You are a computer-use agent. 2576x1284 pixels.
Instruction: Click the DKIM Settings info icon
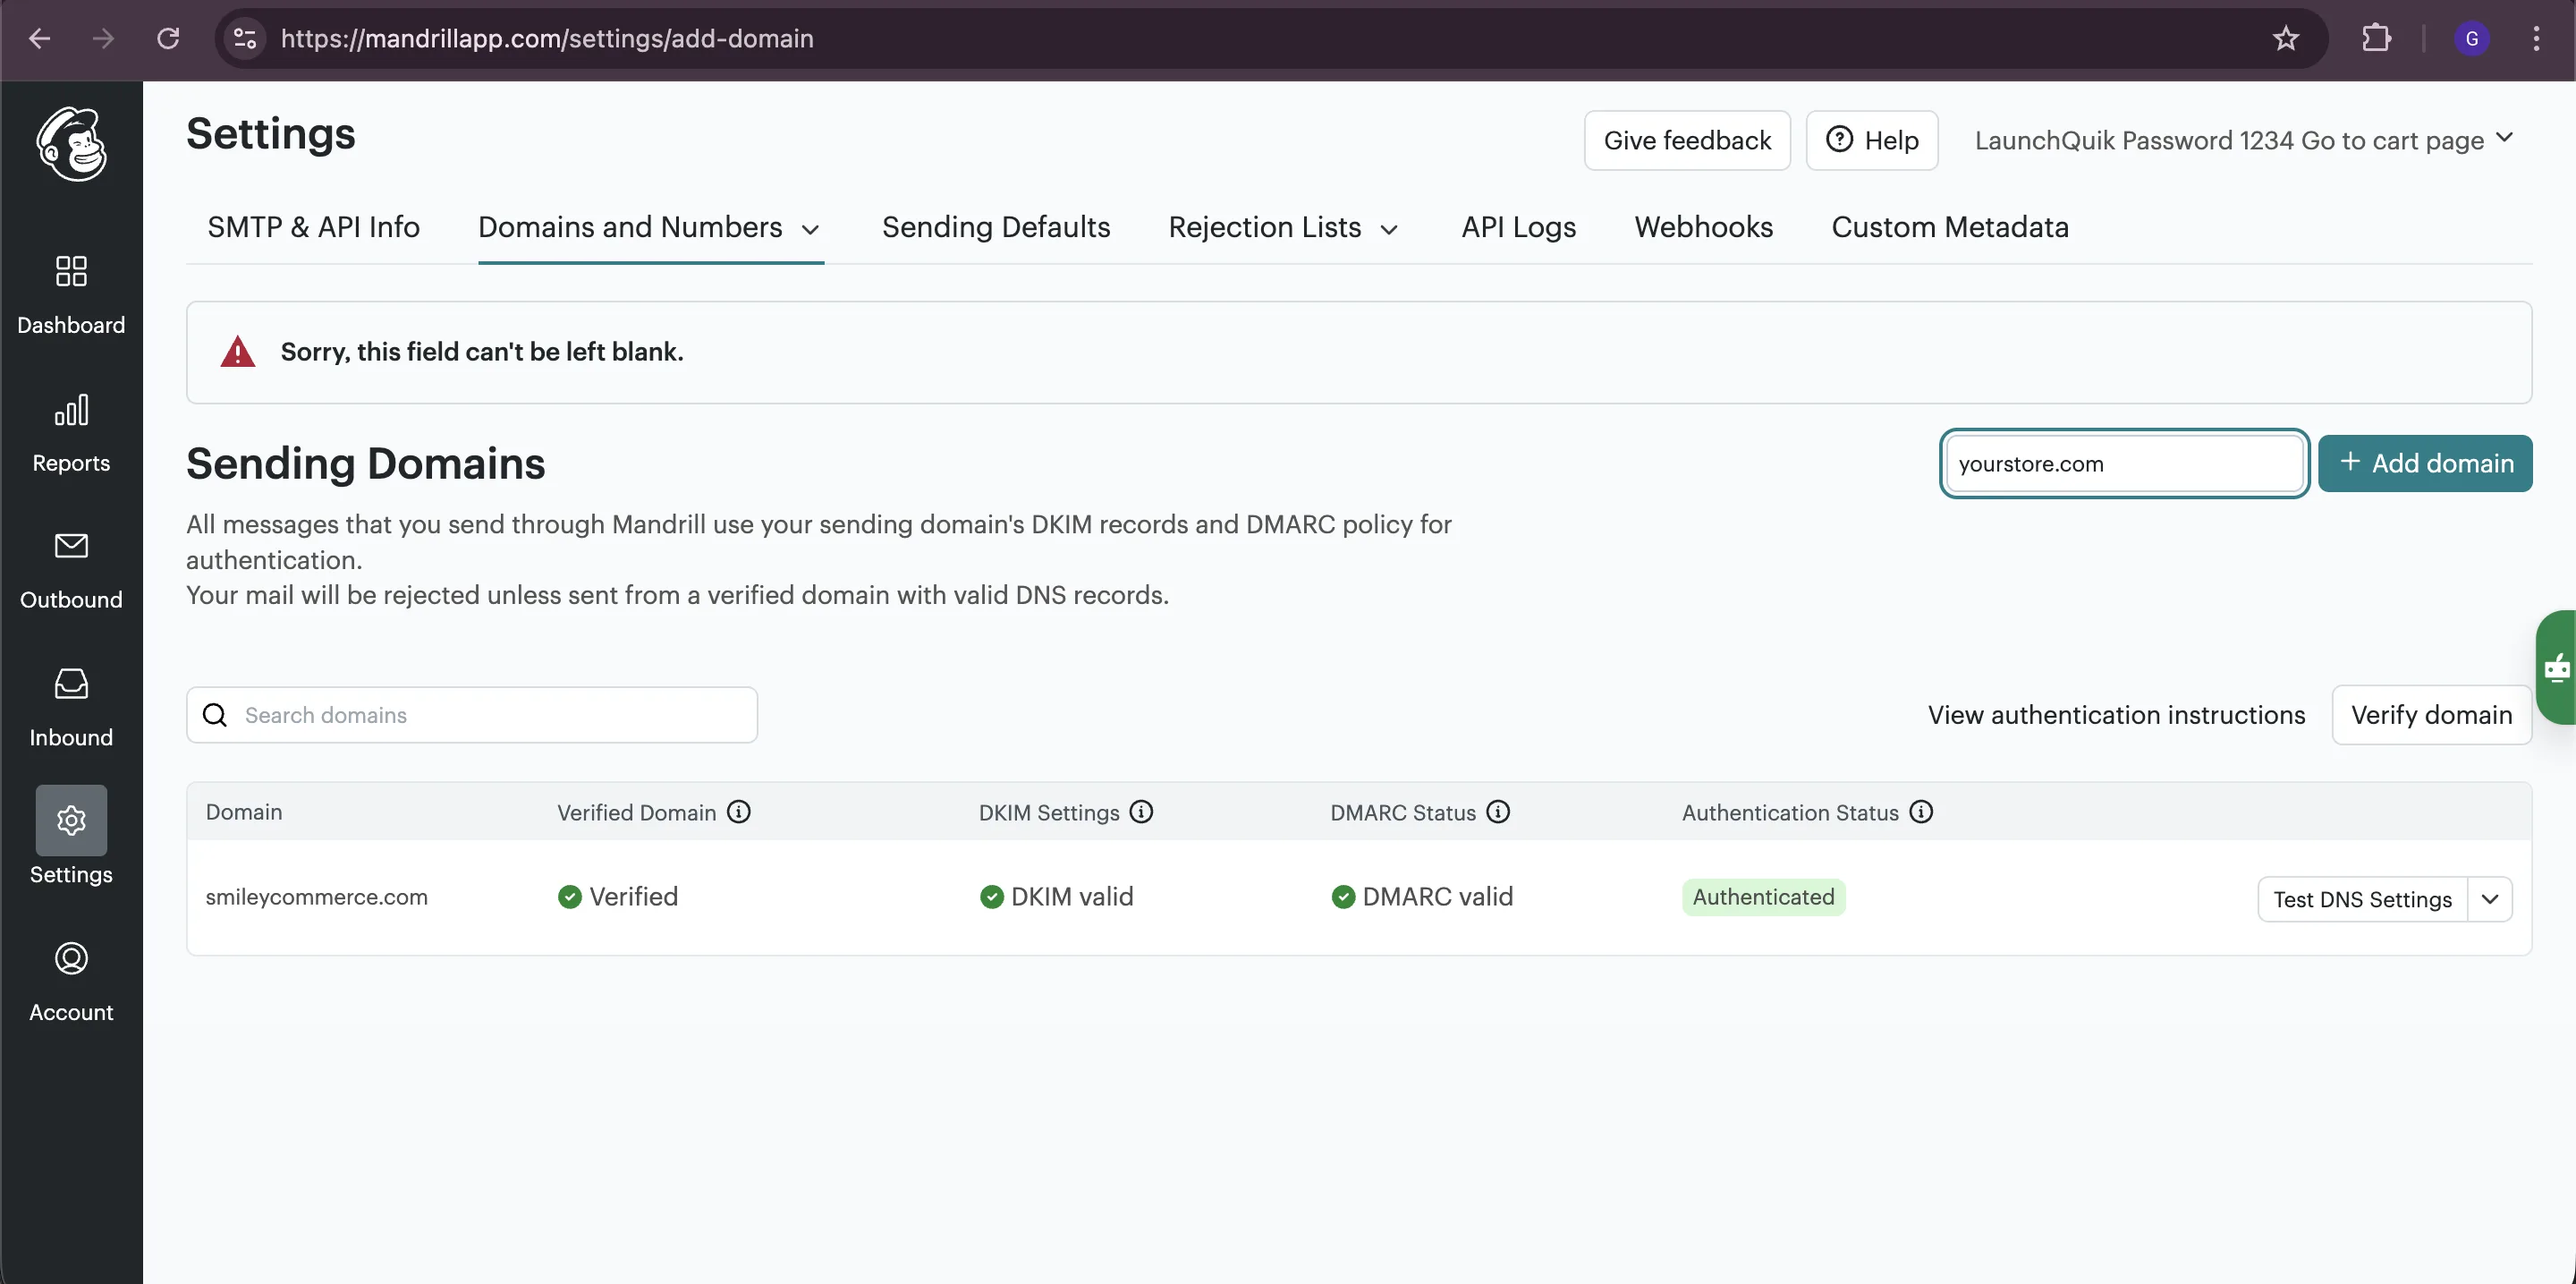[x=1141, y=812]
